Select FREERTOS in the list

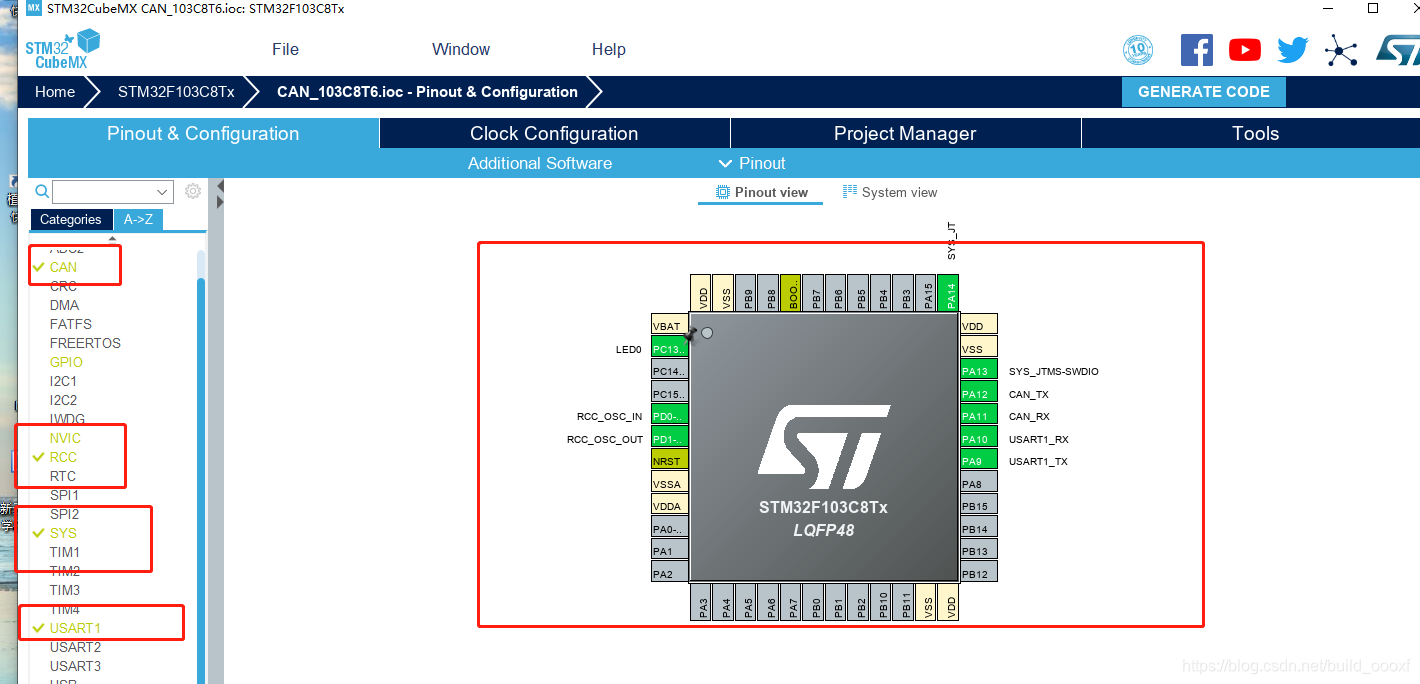85,343
